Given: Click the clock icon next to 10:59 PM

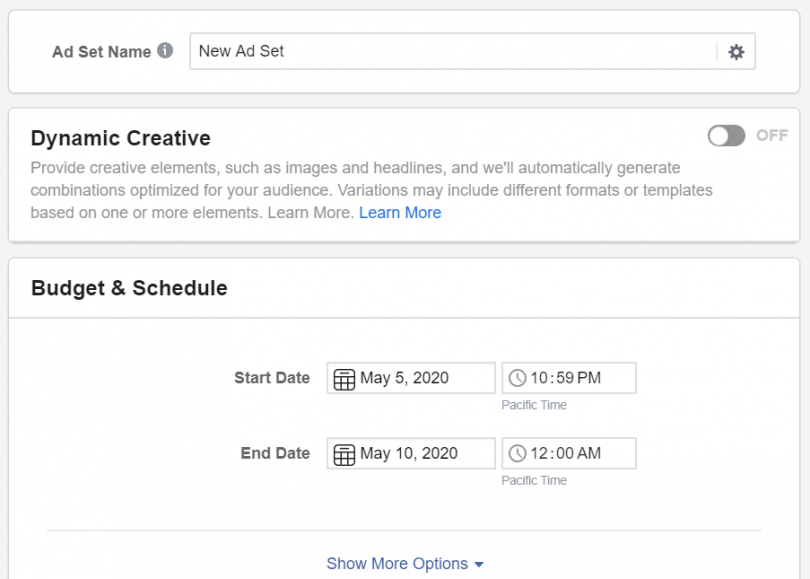Looking at the screenshot, I should 518,377.
